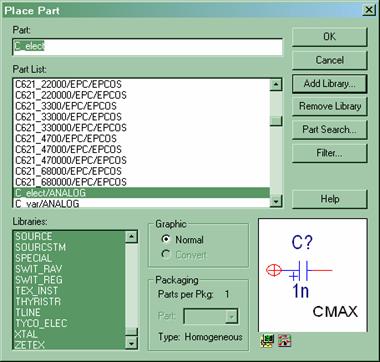
Task: Click Part List scroll up arrow
Action: (x=276, y=85)
